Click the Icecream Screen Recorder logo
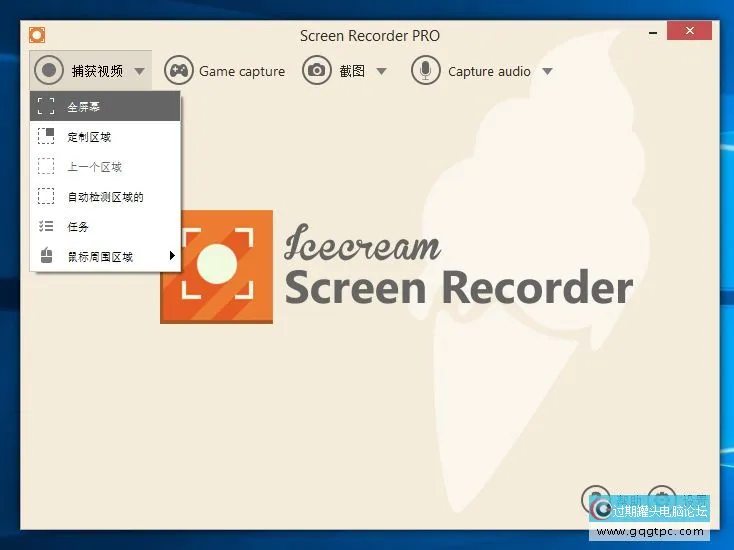 pos(216,266)
